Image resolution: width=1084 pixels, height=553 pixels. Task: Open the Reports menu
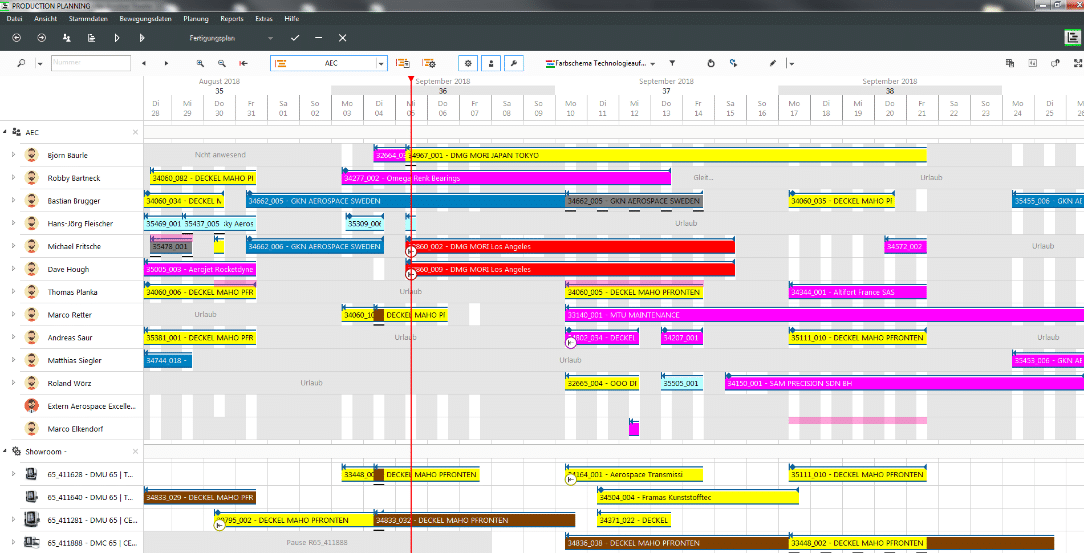[232, 19]
